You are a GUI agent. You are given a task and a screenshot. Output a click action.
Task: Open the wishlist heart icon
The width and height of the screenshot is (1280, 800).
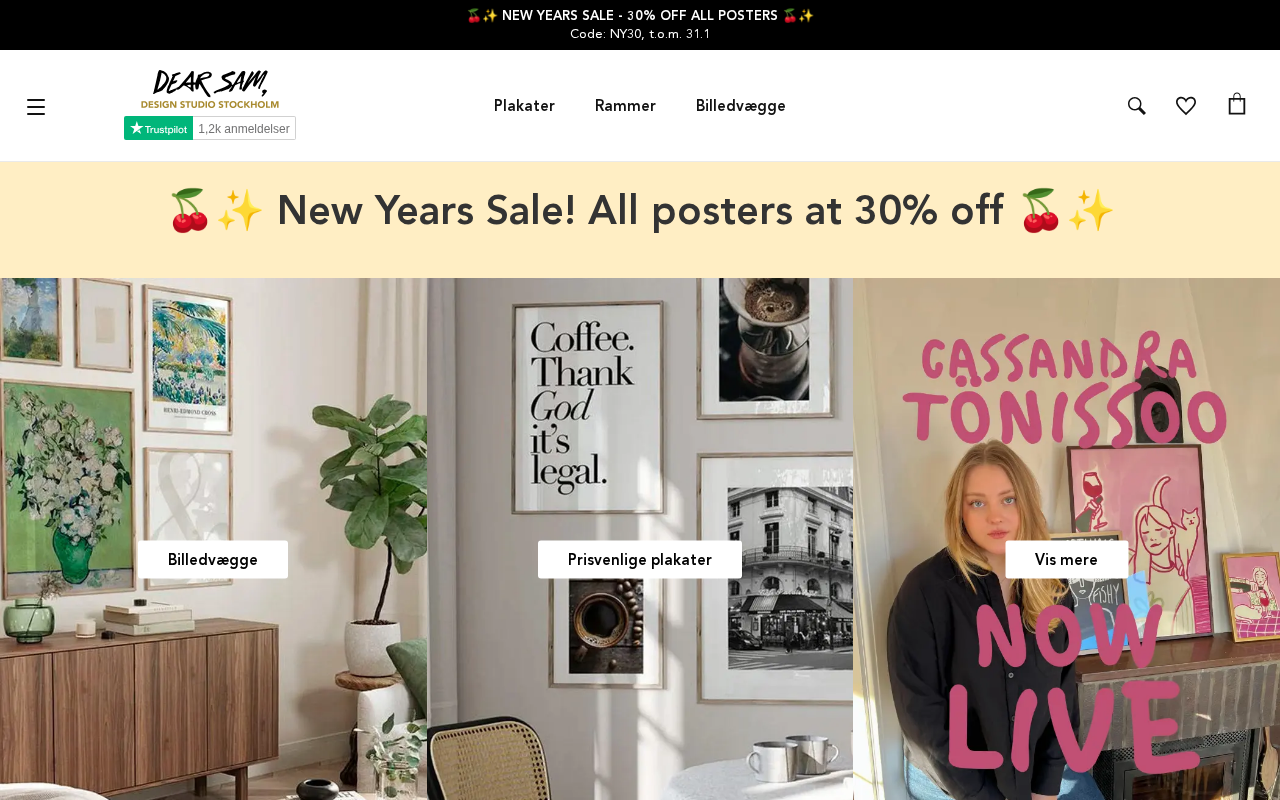1186,106
